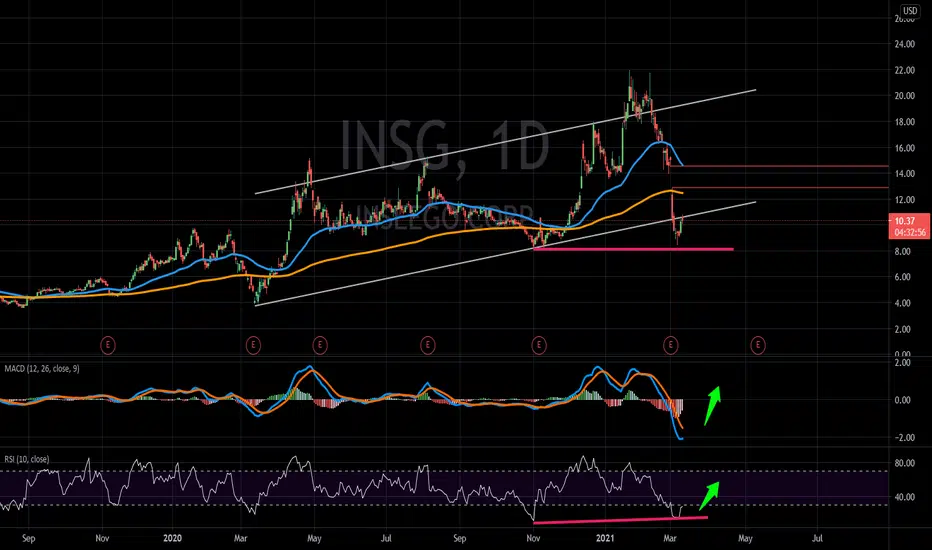This screenshot has width=932, height=550.
Task: Open the USD currency selector
Action: click(910, 10)
